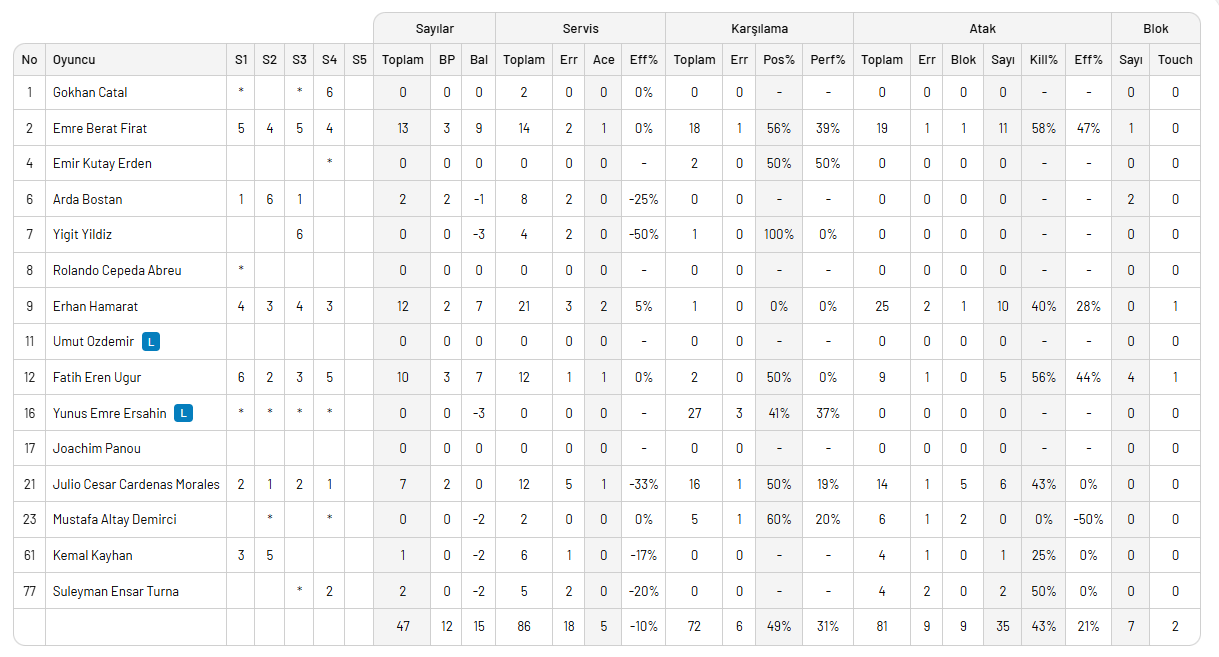Click the Perf% column header
Viewport: 1219px width, 657px height.
pyautogui.click(x=828, y=60)
